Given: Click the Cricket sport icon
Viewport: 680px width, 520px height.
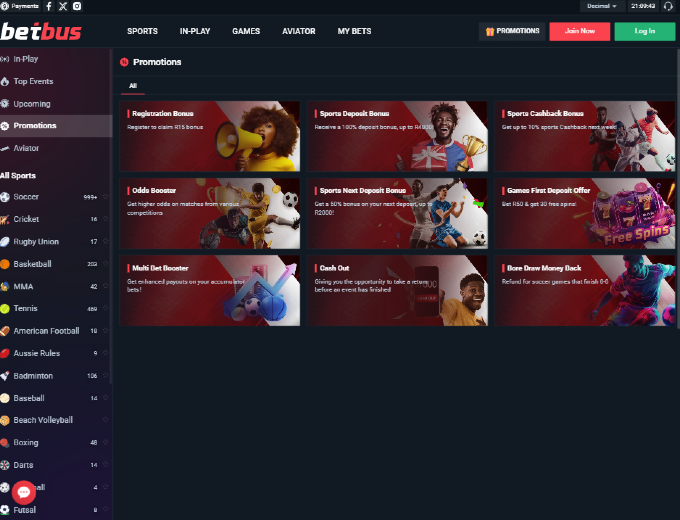Looking at the screenshot, I should (x=5, y=219).
